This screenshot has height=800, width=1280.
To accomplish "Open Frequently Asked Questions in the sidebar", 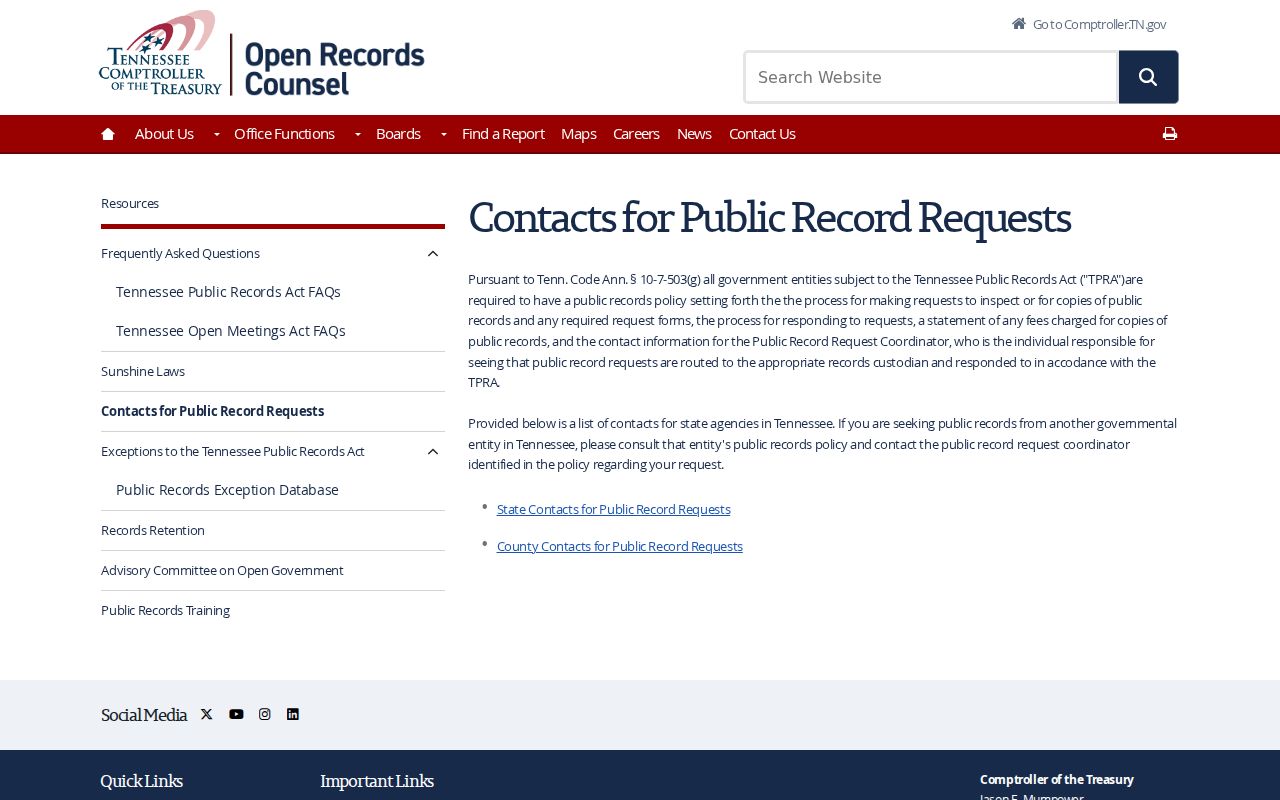I will coord(180,253).
